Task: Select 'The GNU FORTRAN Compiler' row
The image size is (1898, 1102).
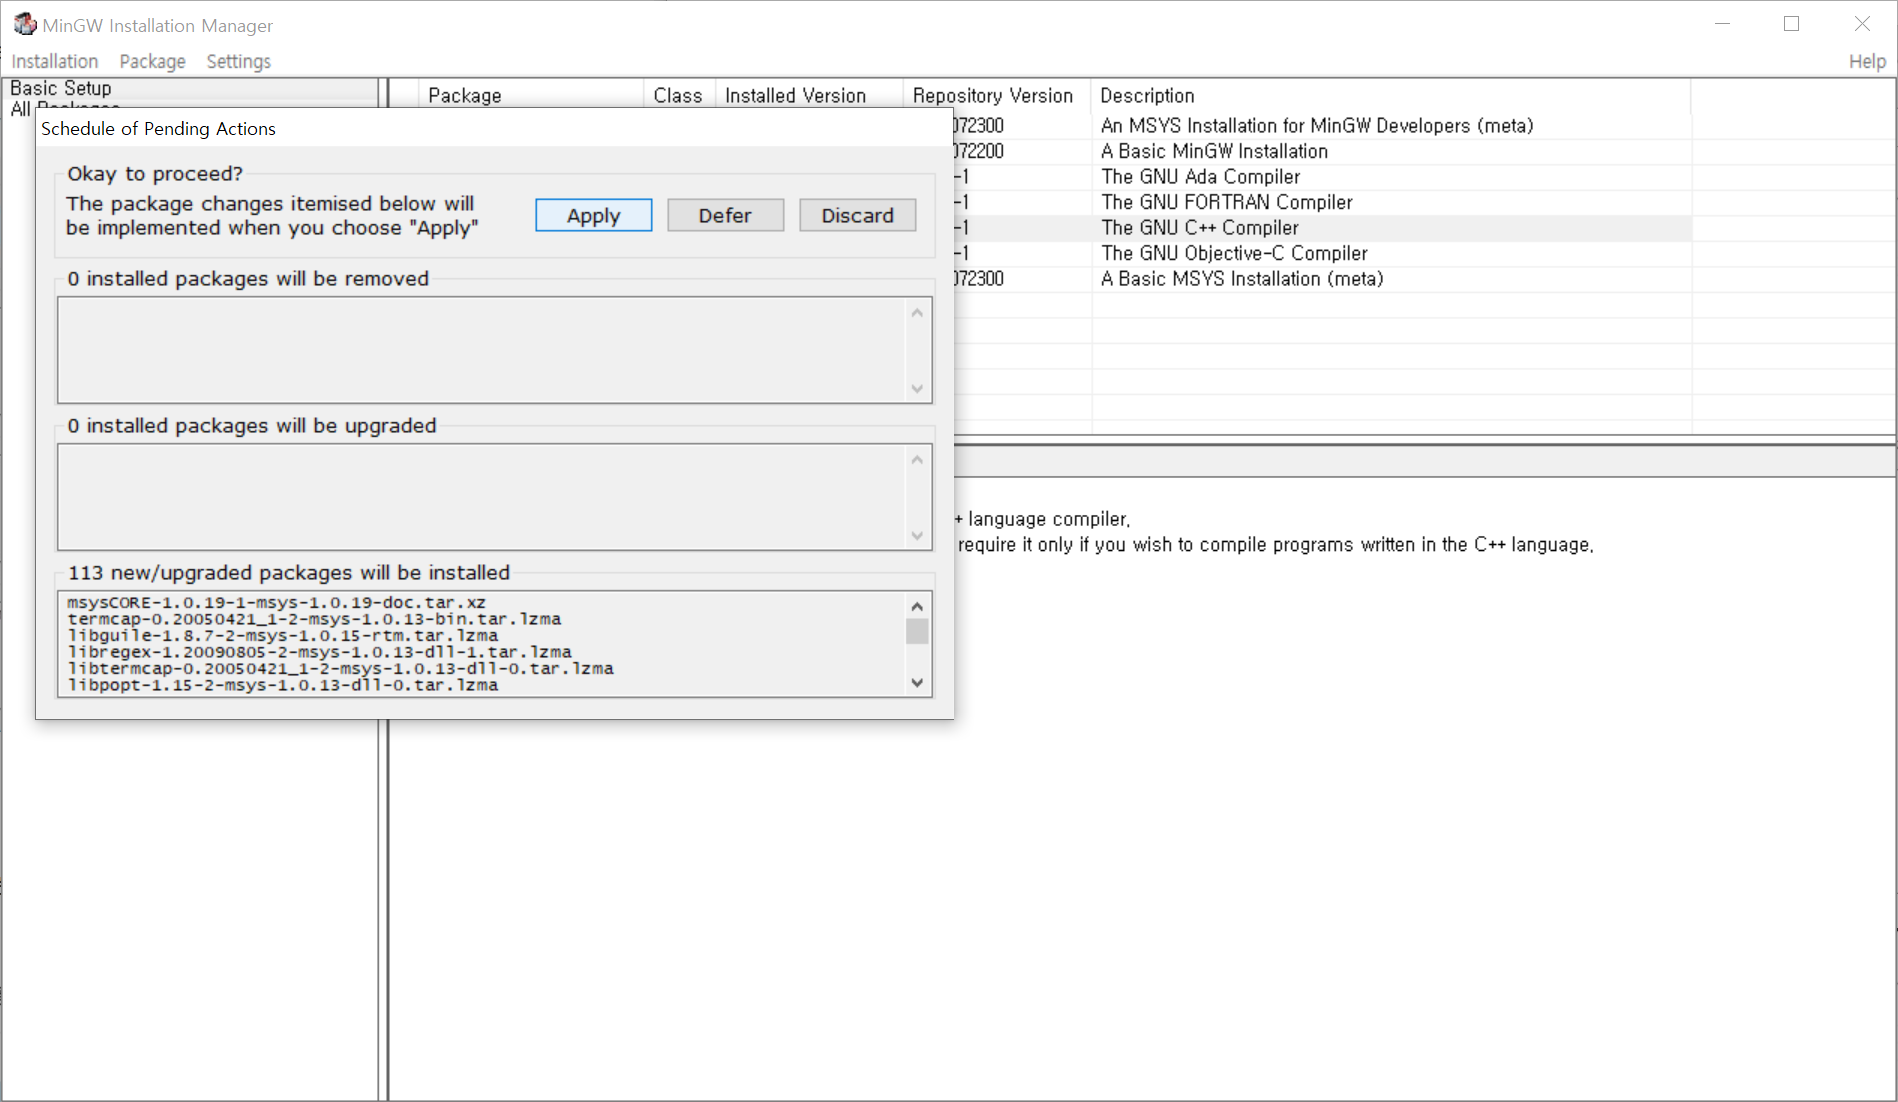Action: point(1322,202)
